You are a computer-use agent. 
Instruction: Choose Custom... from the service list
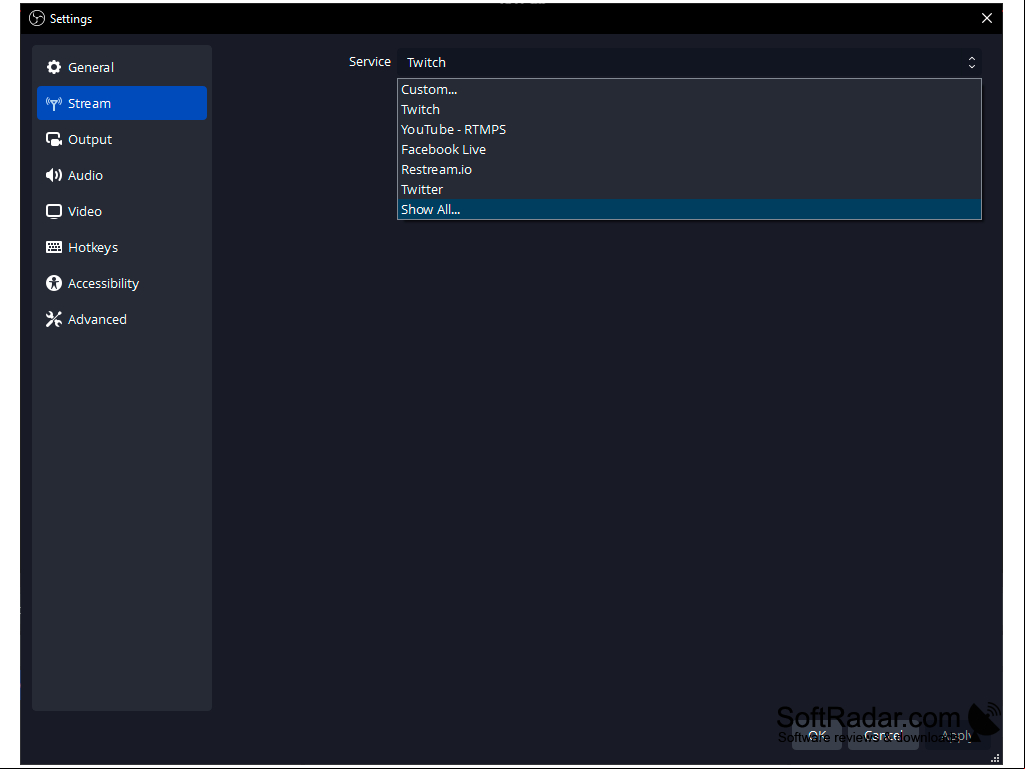tap(689, 90)
